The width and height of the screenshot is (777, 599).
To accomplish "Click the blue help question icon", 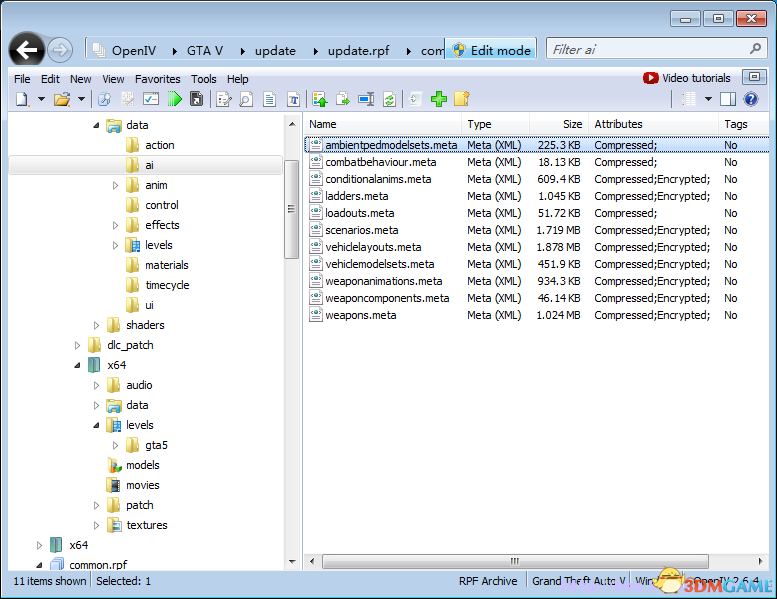I will [x=751, y=99].
